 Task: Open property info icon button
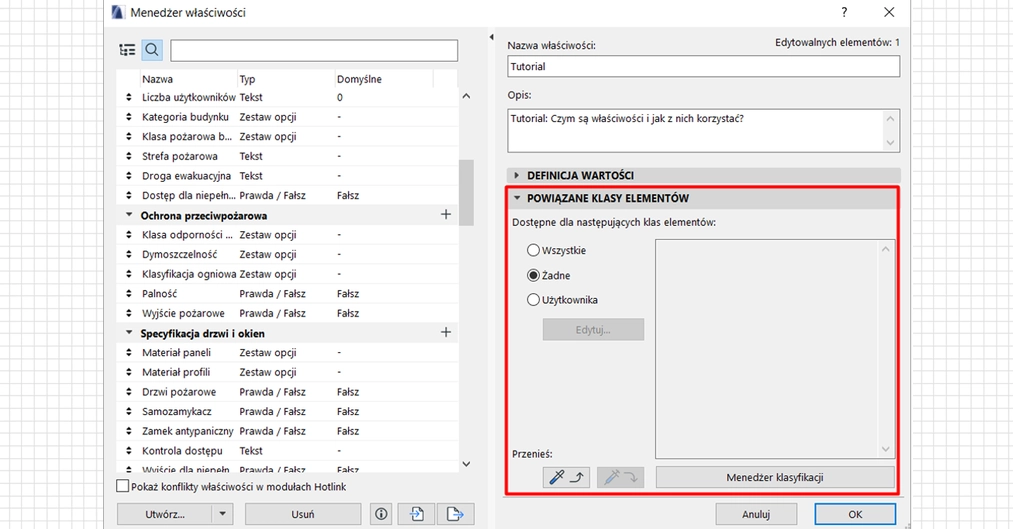[x=381, y=514]
